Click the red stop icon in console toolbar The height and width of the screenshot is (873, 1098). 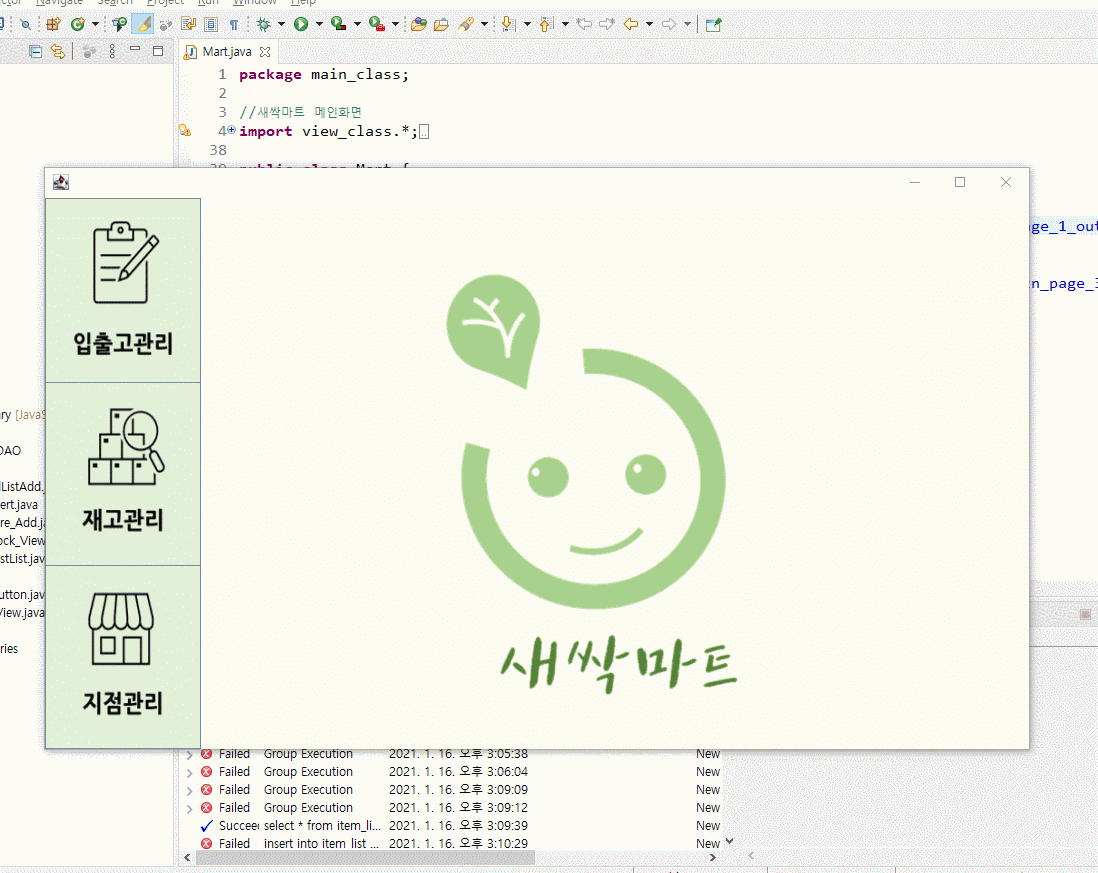[x=1085, y=615]
